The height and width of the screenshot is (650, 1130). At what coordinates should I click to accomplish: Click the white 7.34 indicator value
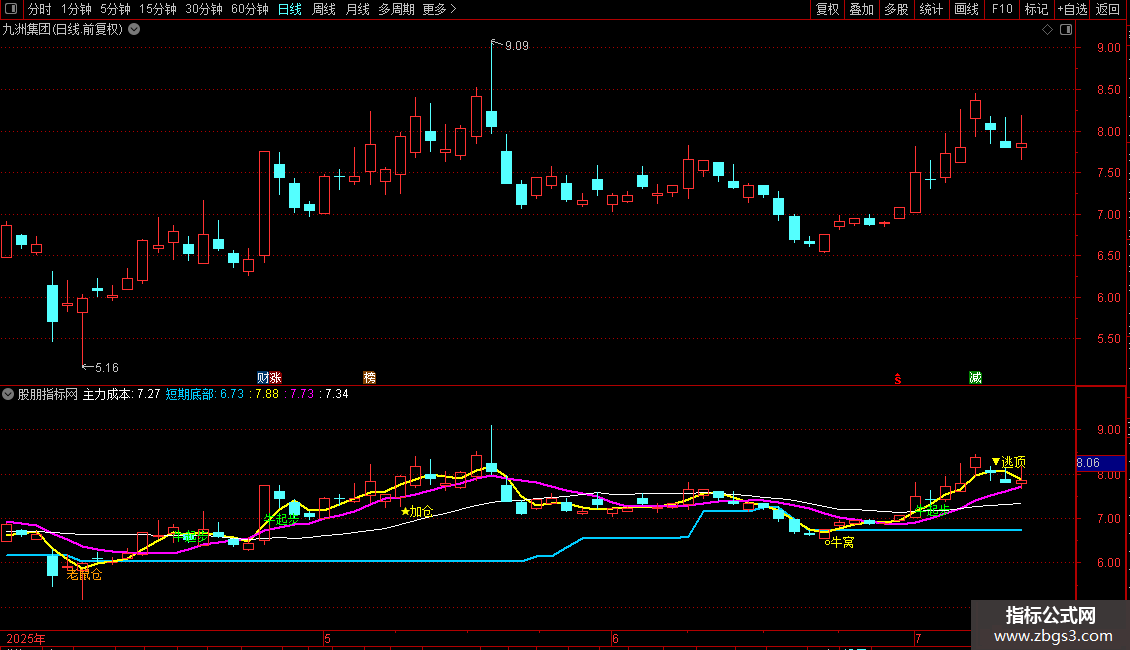point(337,394)
